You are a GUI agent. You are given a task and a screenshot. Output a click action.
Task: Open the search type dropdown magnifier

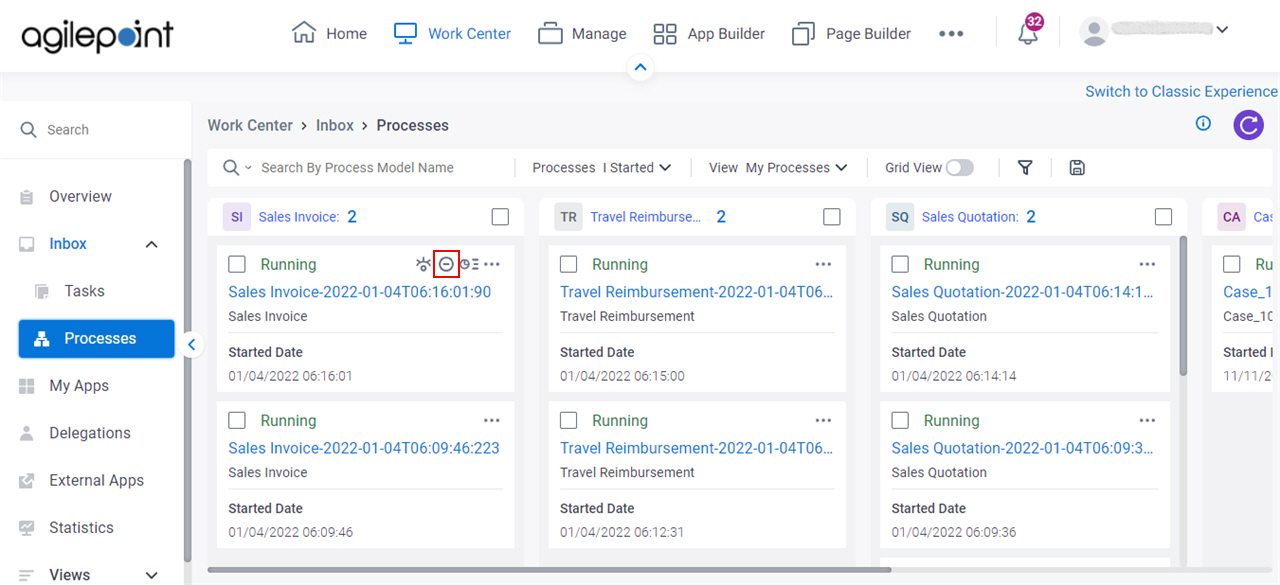point(237,167)
